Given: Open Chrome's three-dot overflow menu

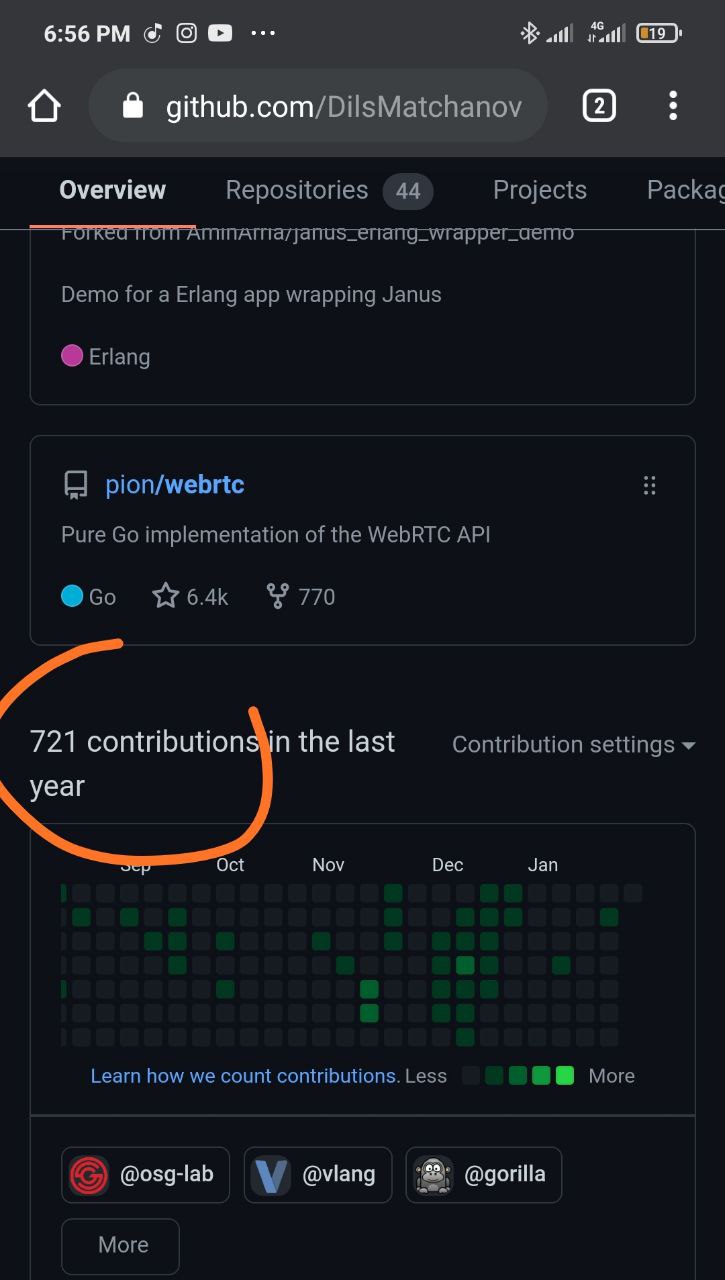Looking at the screenshot, I should tap(673, 106).
